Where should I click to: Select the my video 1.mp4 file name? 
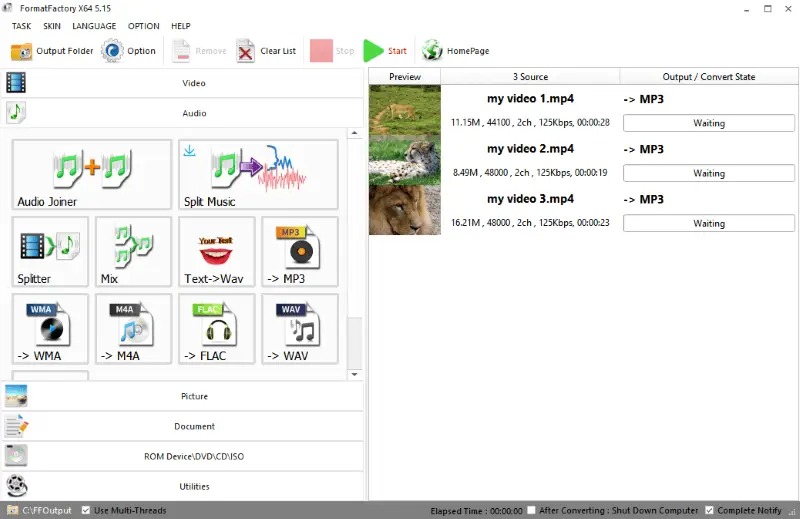530,98
